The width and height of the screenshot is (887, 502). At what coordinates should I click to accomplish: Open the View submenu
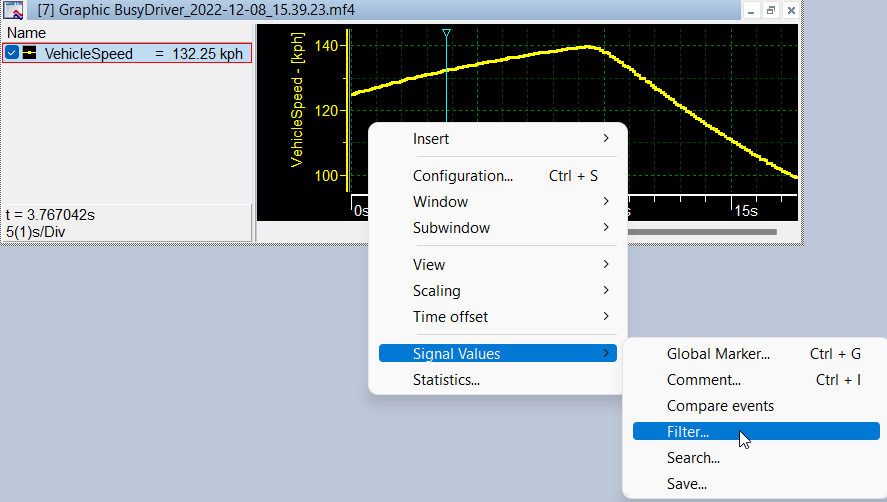pos(498,265)
